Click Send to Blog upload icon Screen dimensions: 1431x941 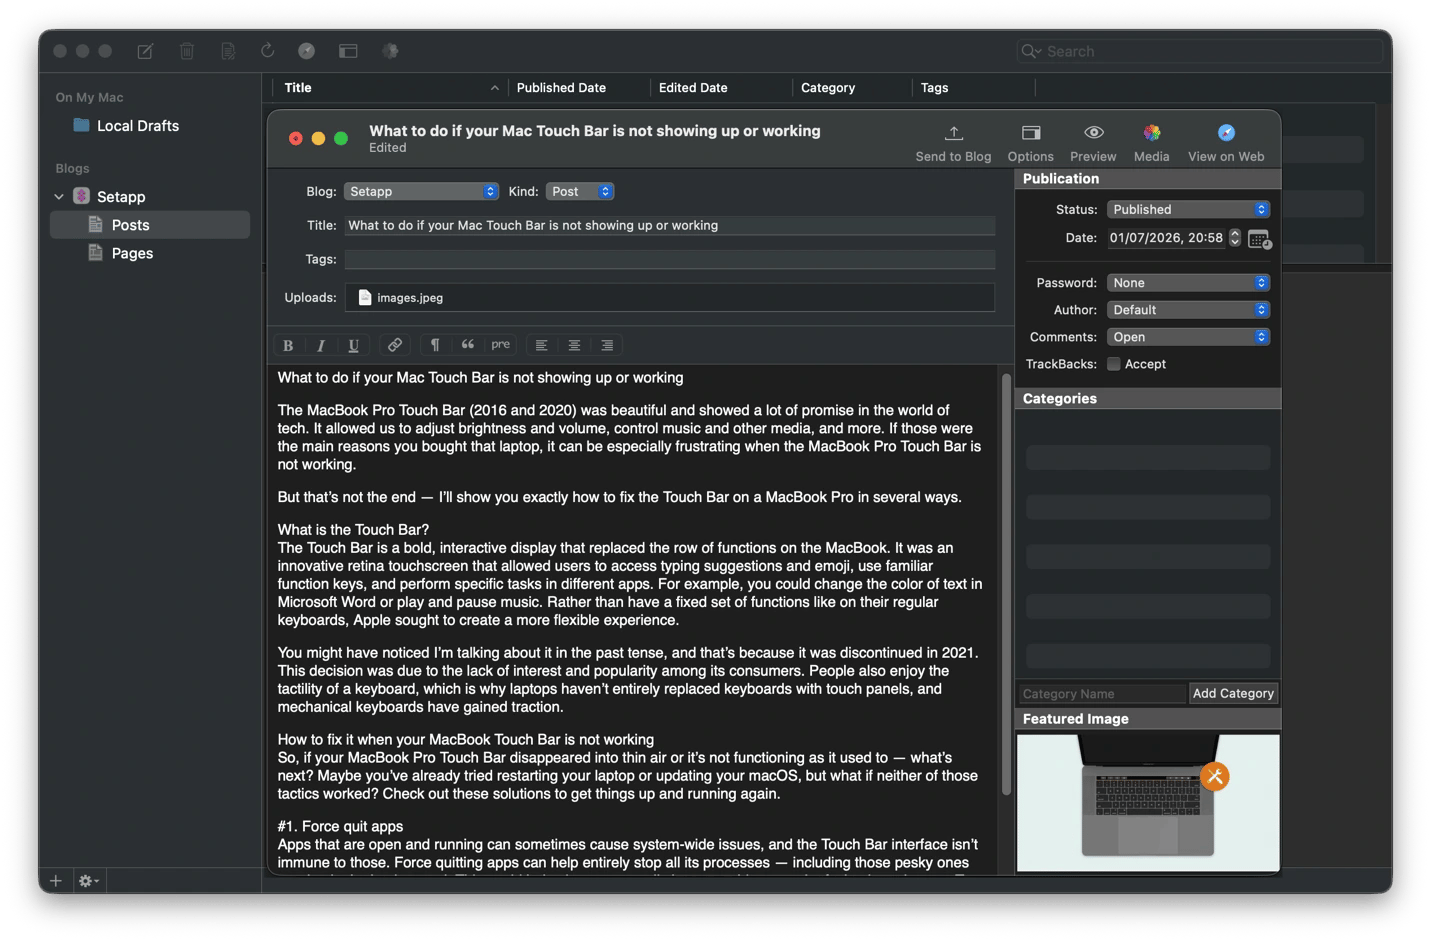[x=953, y=133]
